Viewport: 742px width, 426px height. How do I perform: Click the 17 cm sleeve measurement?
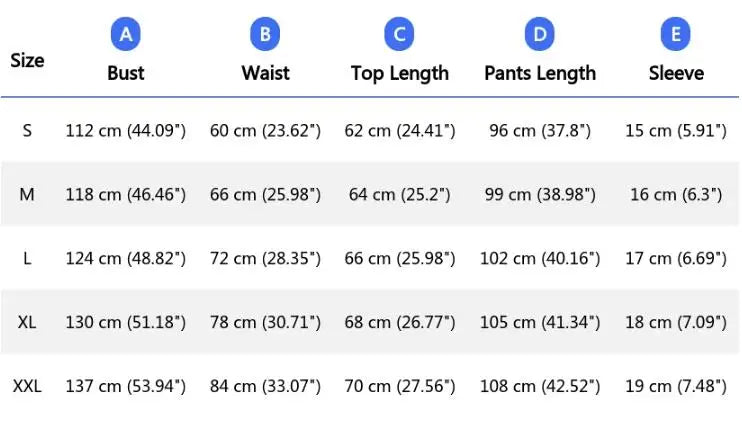pyautogui.click(x=676, y=258)
